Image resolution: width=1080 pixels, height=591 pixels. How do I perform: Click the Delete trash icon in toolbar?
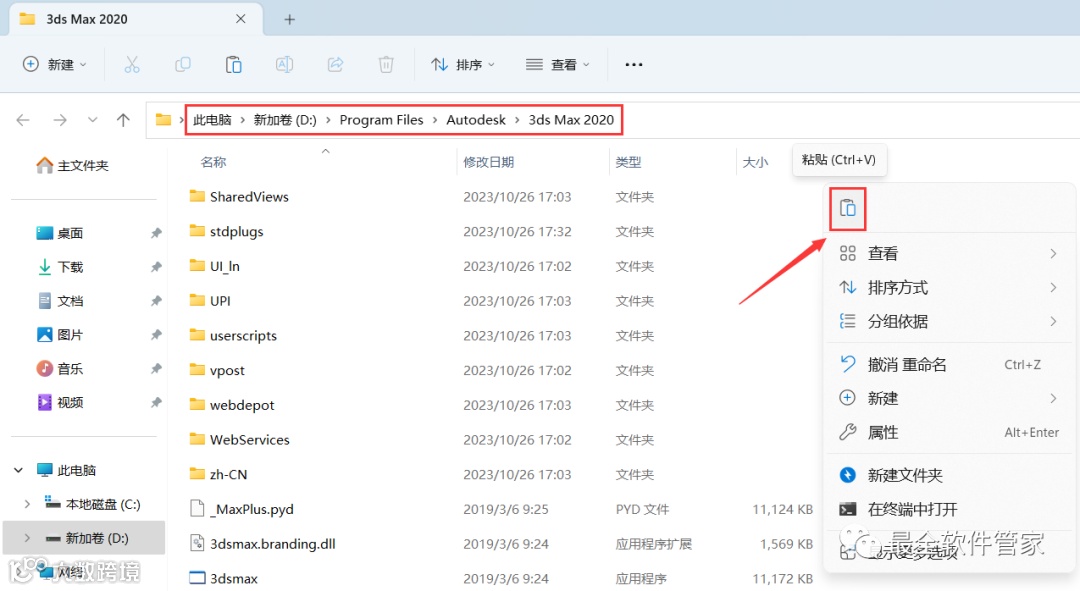(x=386, y=65)
